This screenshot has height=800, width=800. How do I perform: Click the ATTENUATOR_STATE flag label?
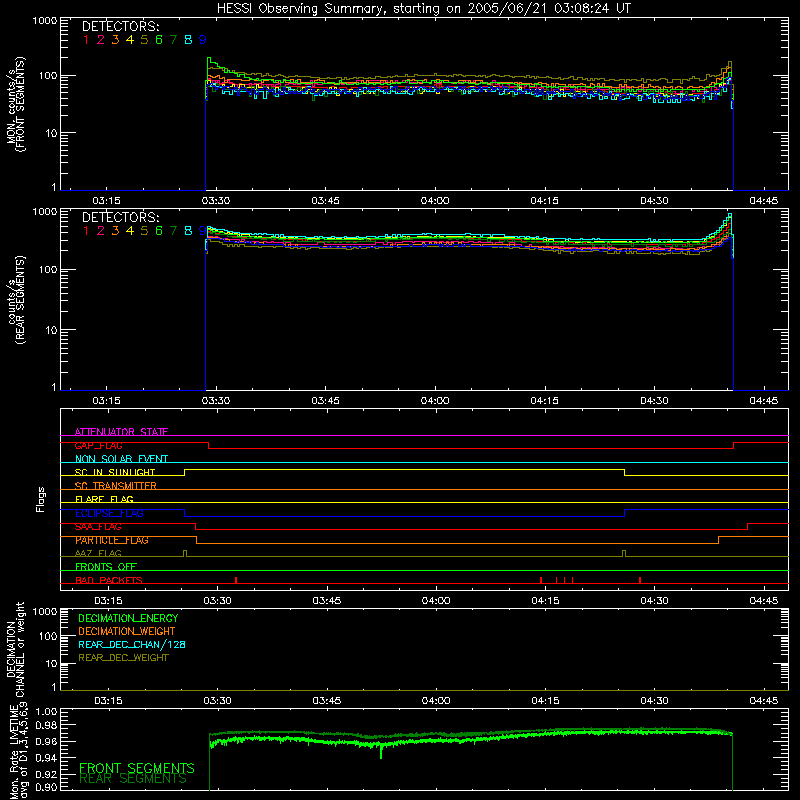tap(121, 432)
